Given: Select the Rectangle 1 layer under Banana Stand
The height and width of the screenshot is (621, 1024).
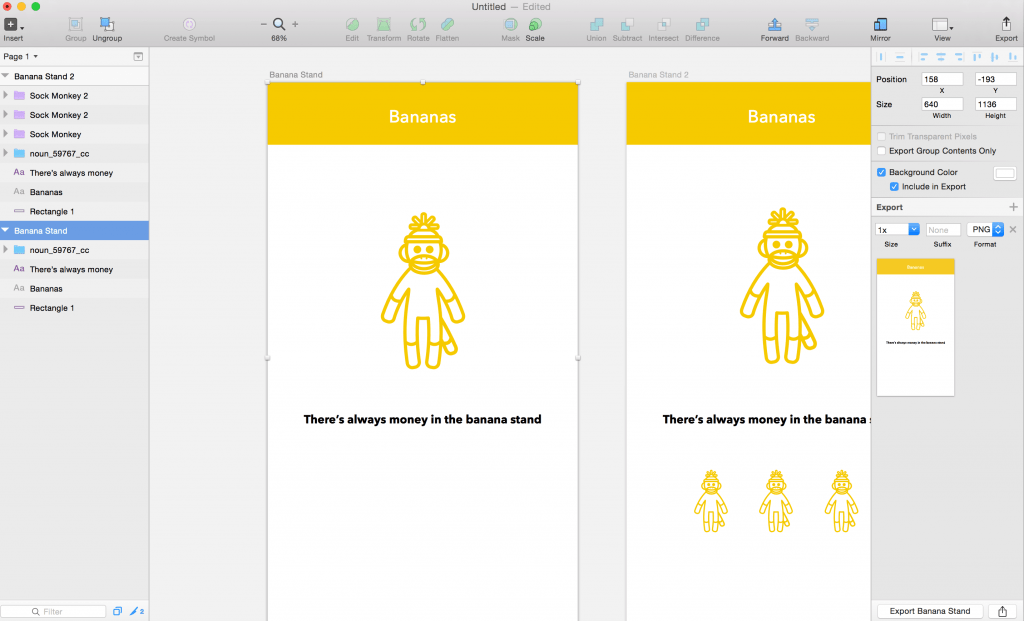Looking at the screenshot, I should [x=51, y=308].
